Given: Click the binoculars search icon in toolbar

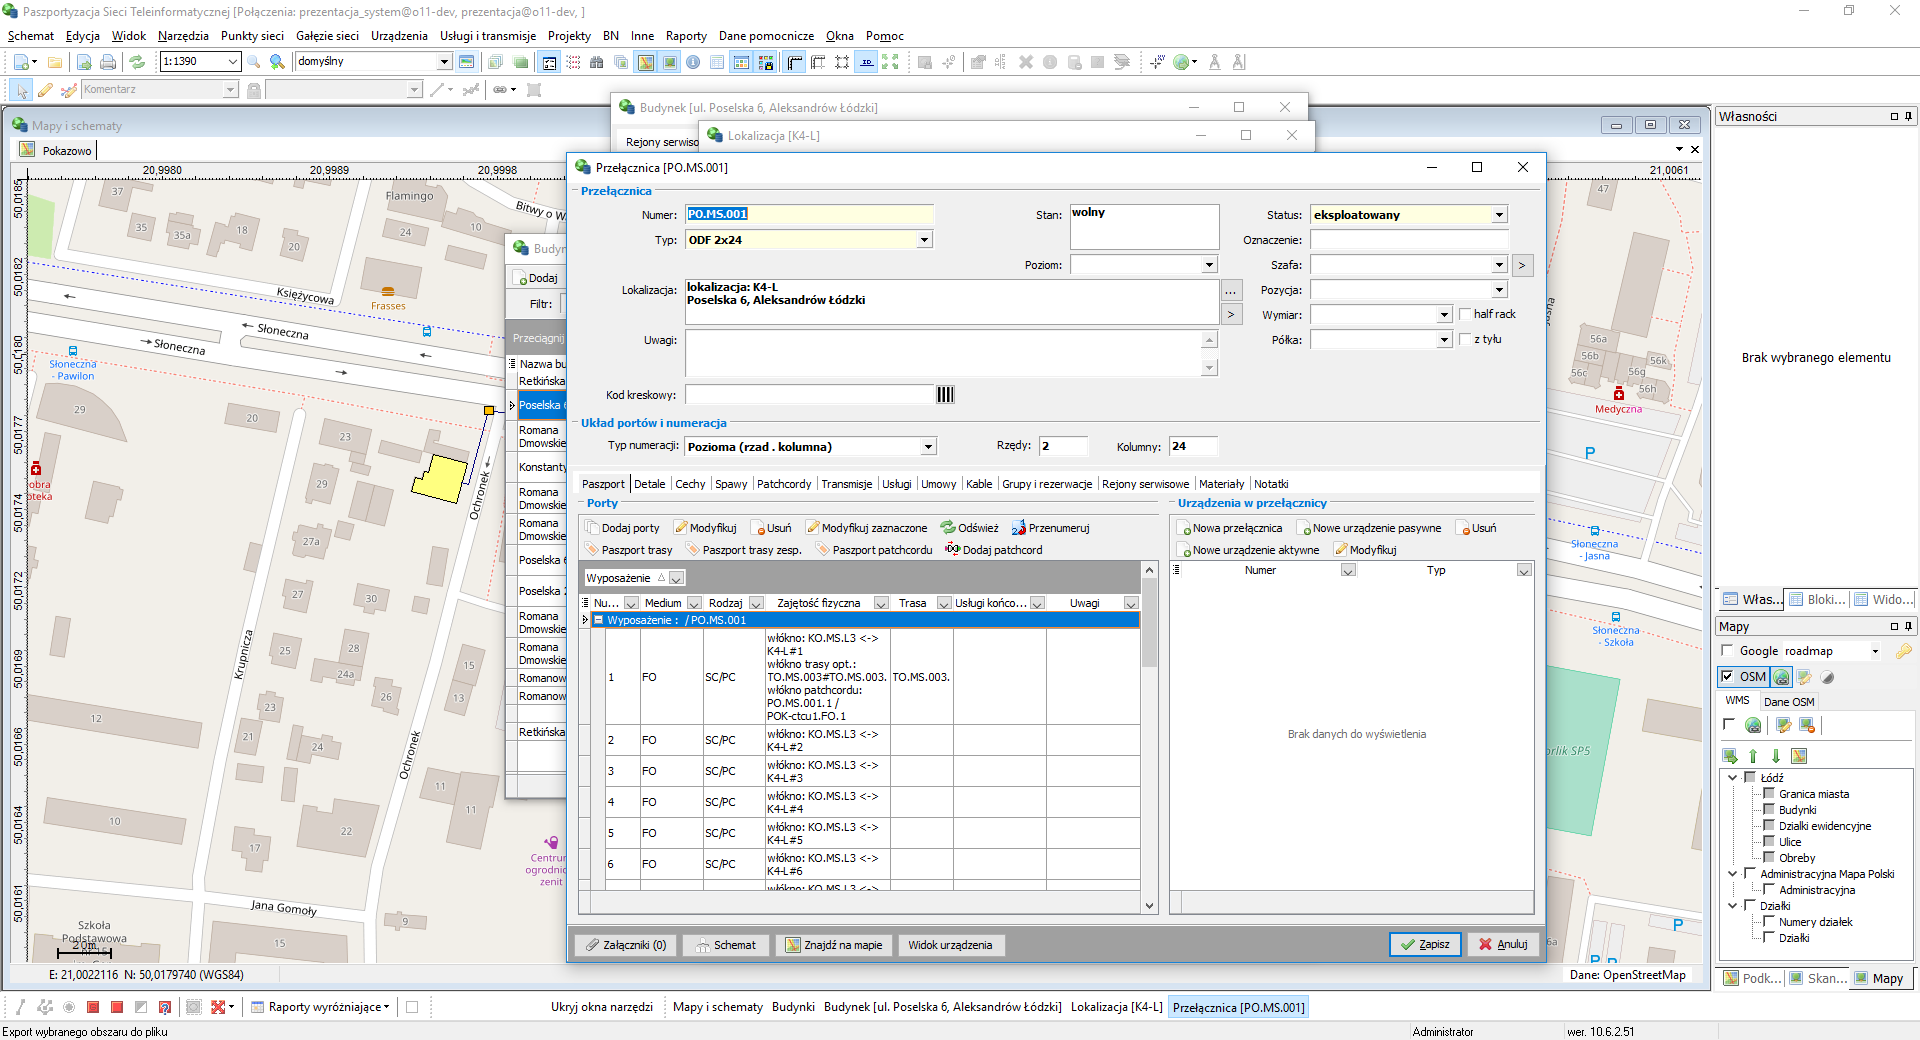Looking at the screenshot, I should click(597, 62).
